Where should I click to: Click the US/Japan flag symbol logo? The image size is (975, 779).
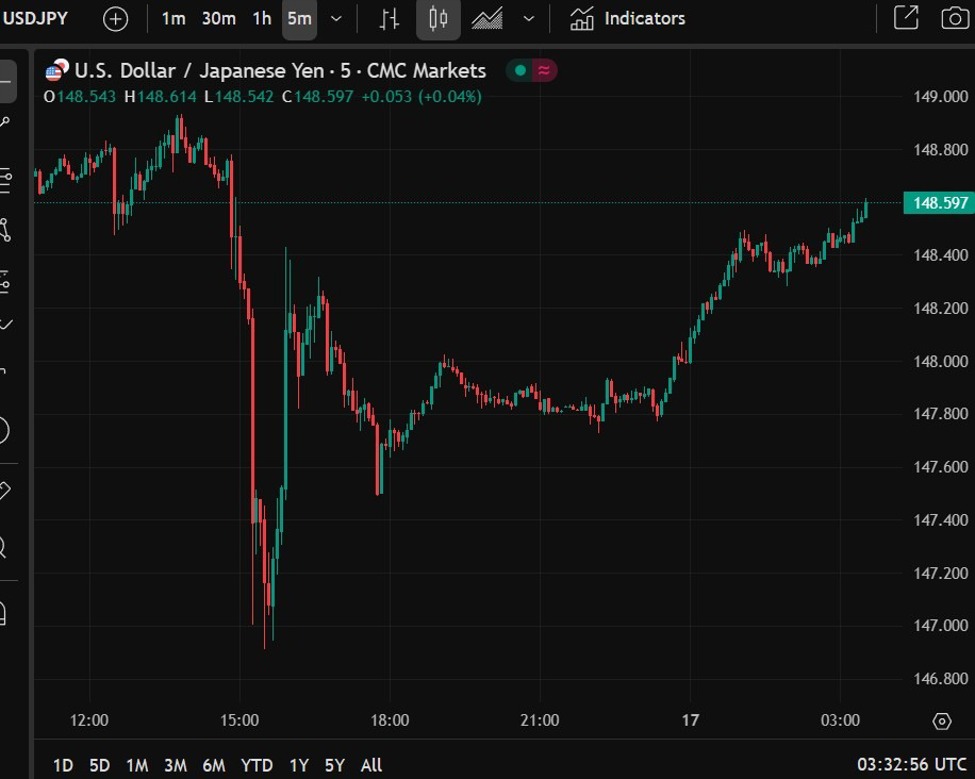coord(58,71)
